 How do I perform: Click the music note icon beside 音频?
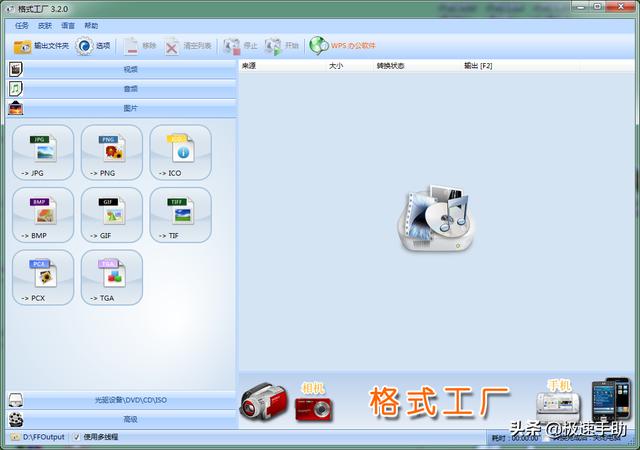point(16,89)
